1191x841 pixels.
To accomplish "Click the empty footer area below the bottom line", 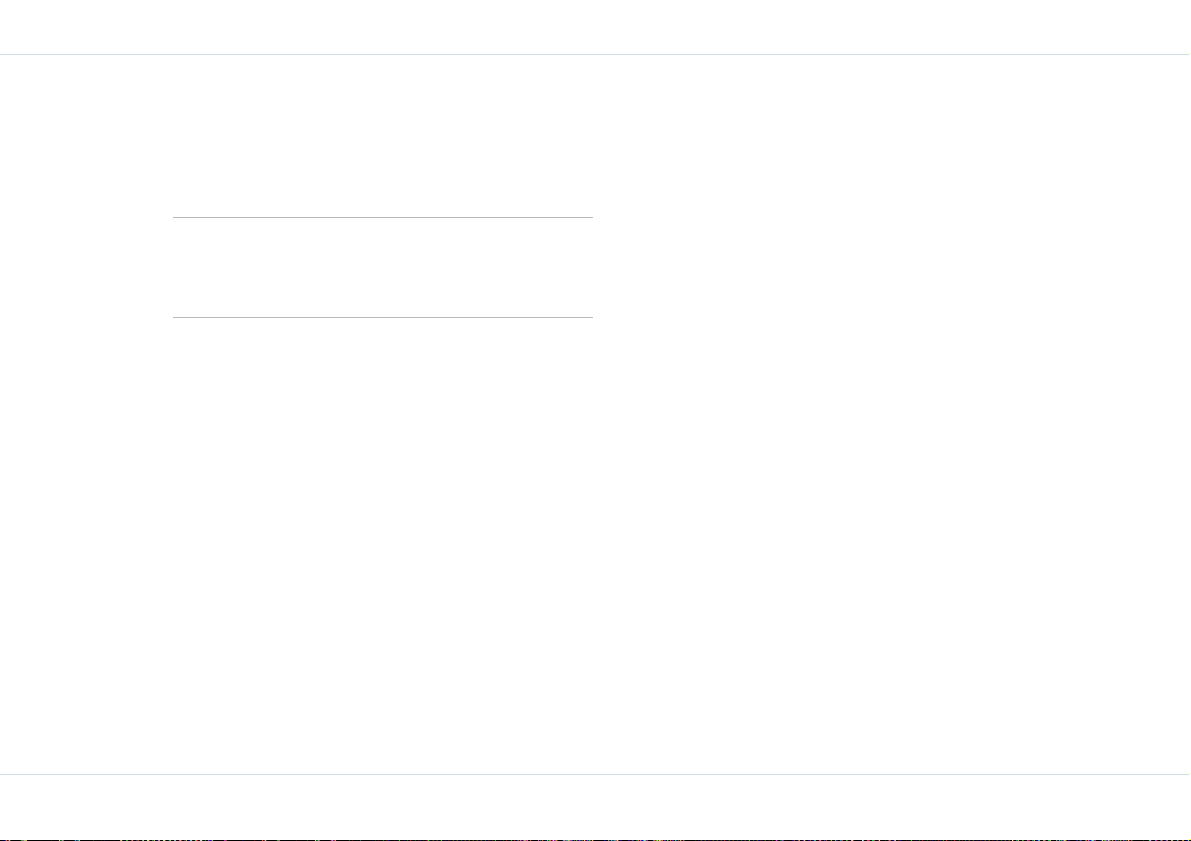I will (596, 806).
